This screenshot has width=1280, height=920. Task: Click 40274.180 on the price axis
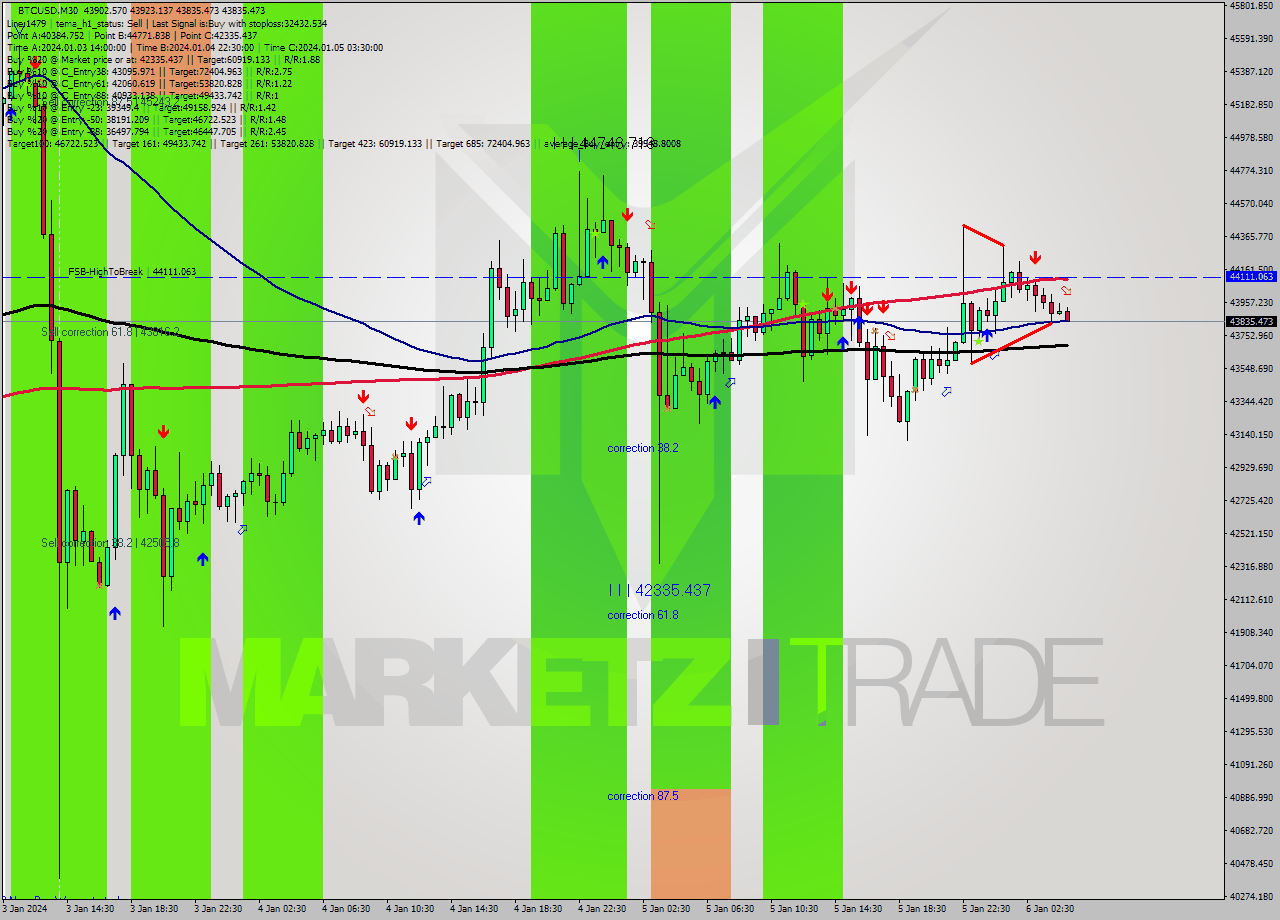pos(1251,896)
